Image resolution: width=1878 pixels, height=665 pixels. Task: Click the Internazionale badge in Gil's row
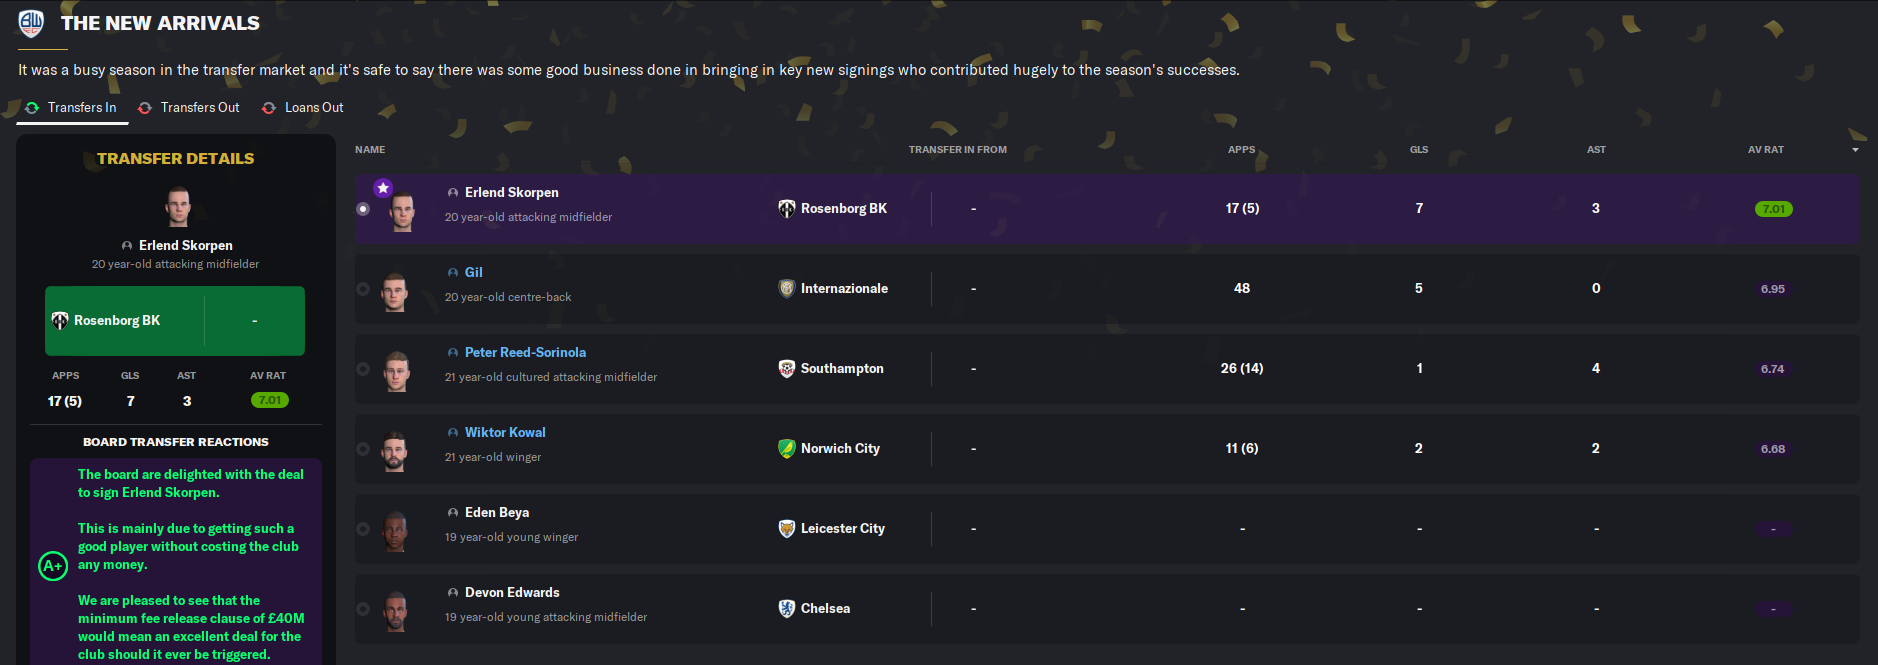click(787, 288)
